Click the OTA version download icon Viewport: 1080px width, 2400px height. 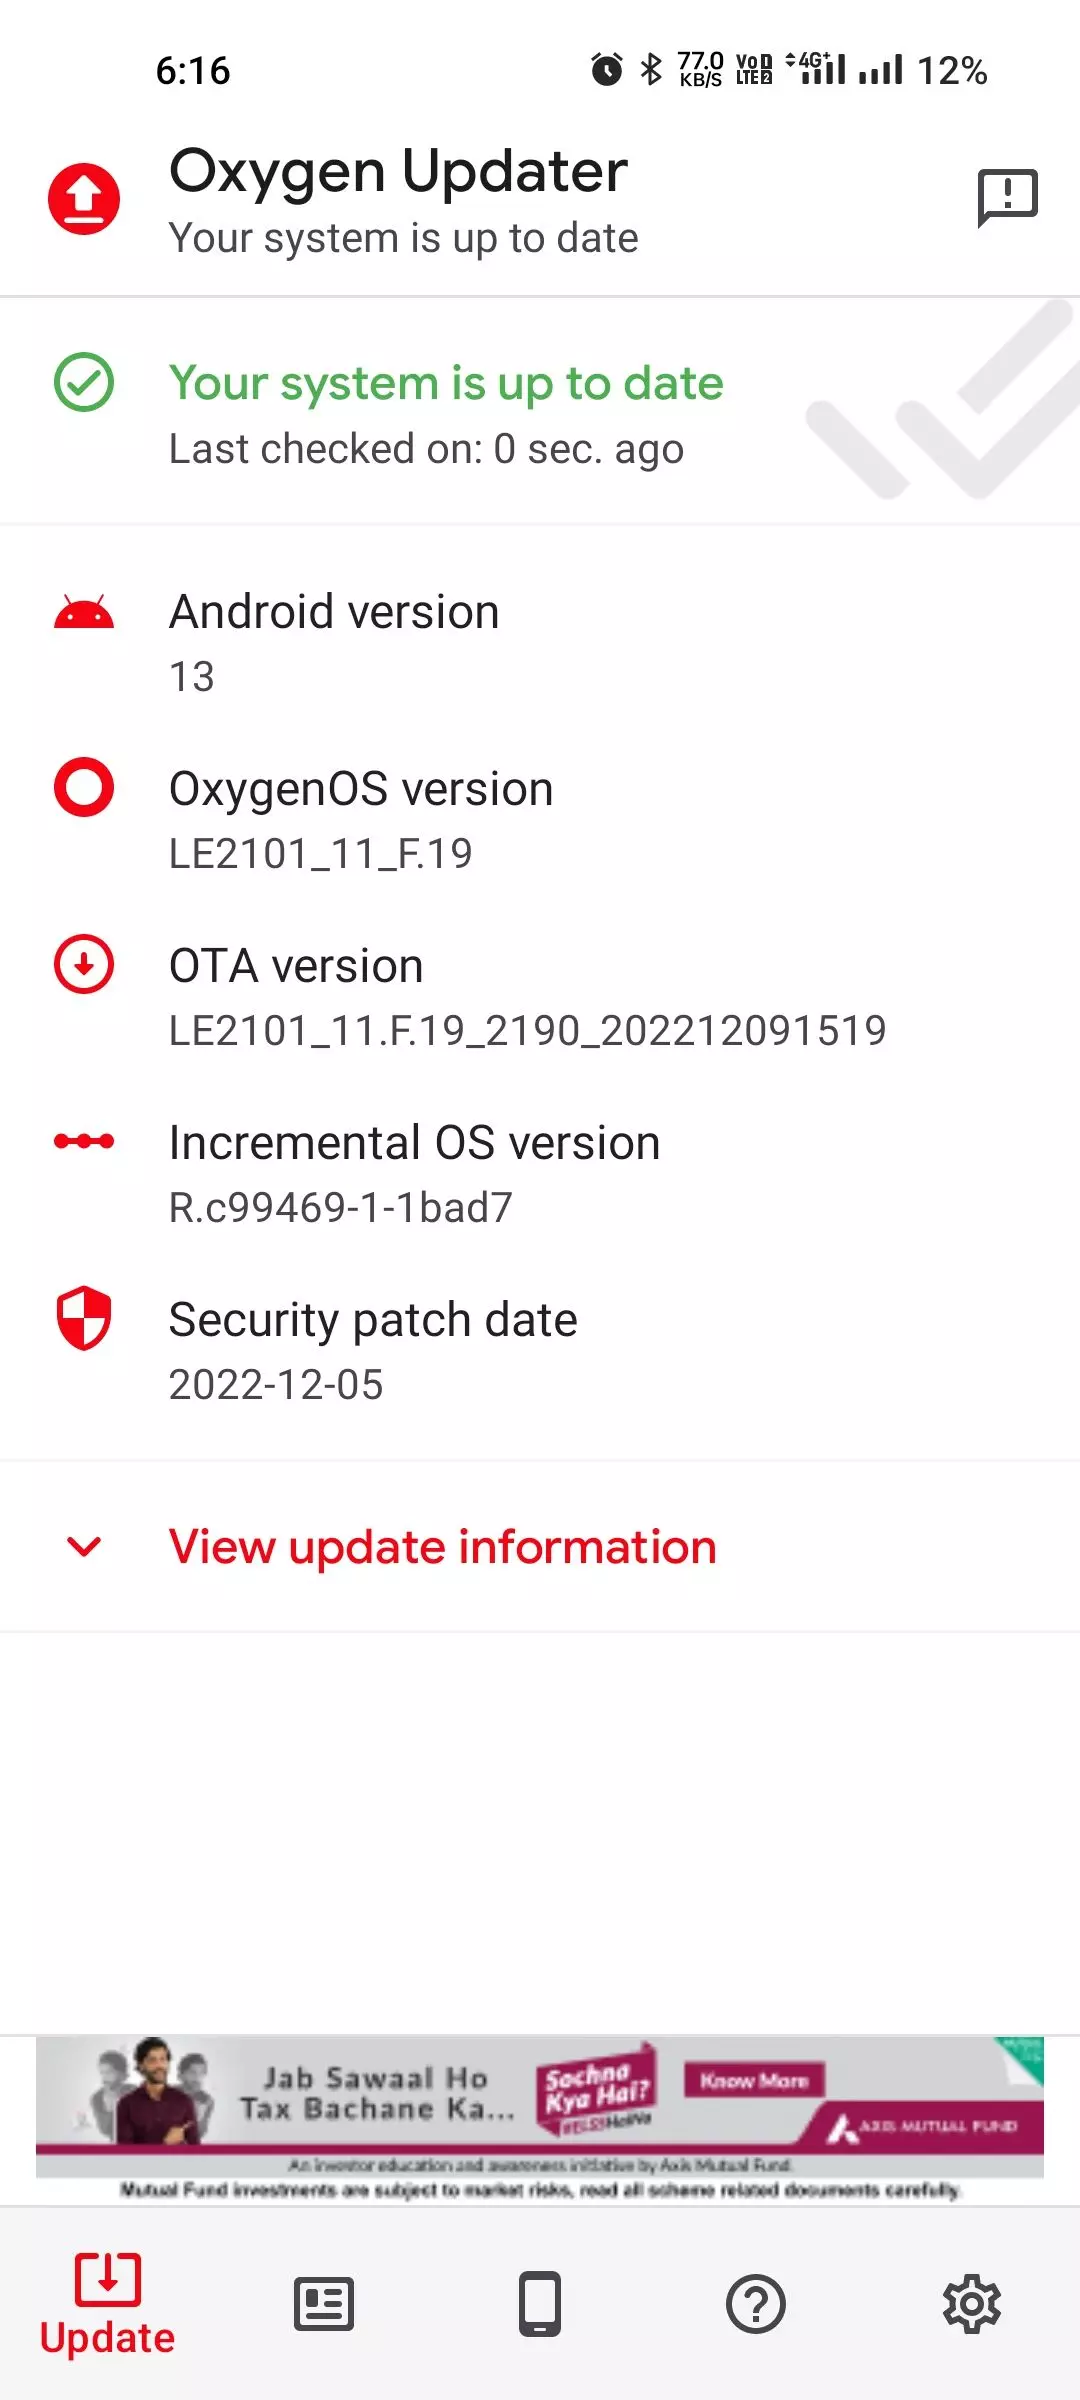[x=84, y=965]
